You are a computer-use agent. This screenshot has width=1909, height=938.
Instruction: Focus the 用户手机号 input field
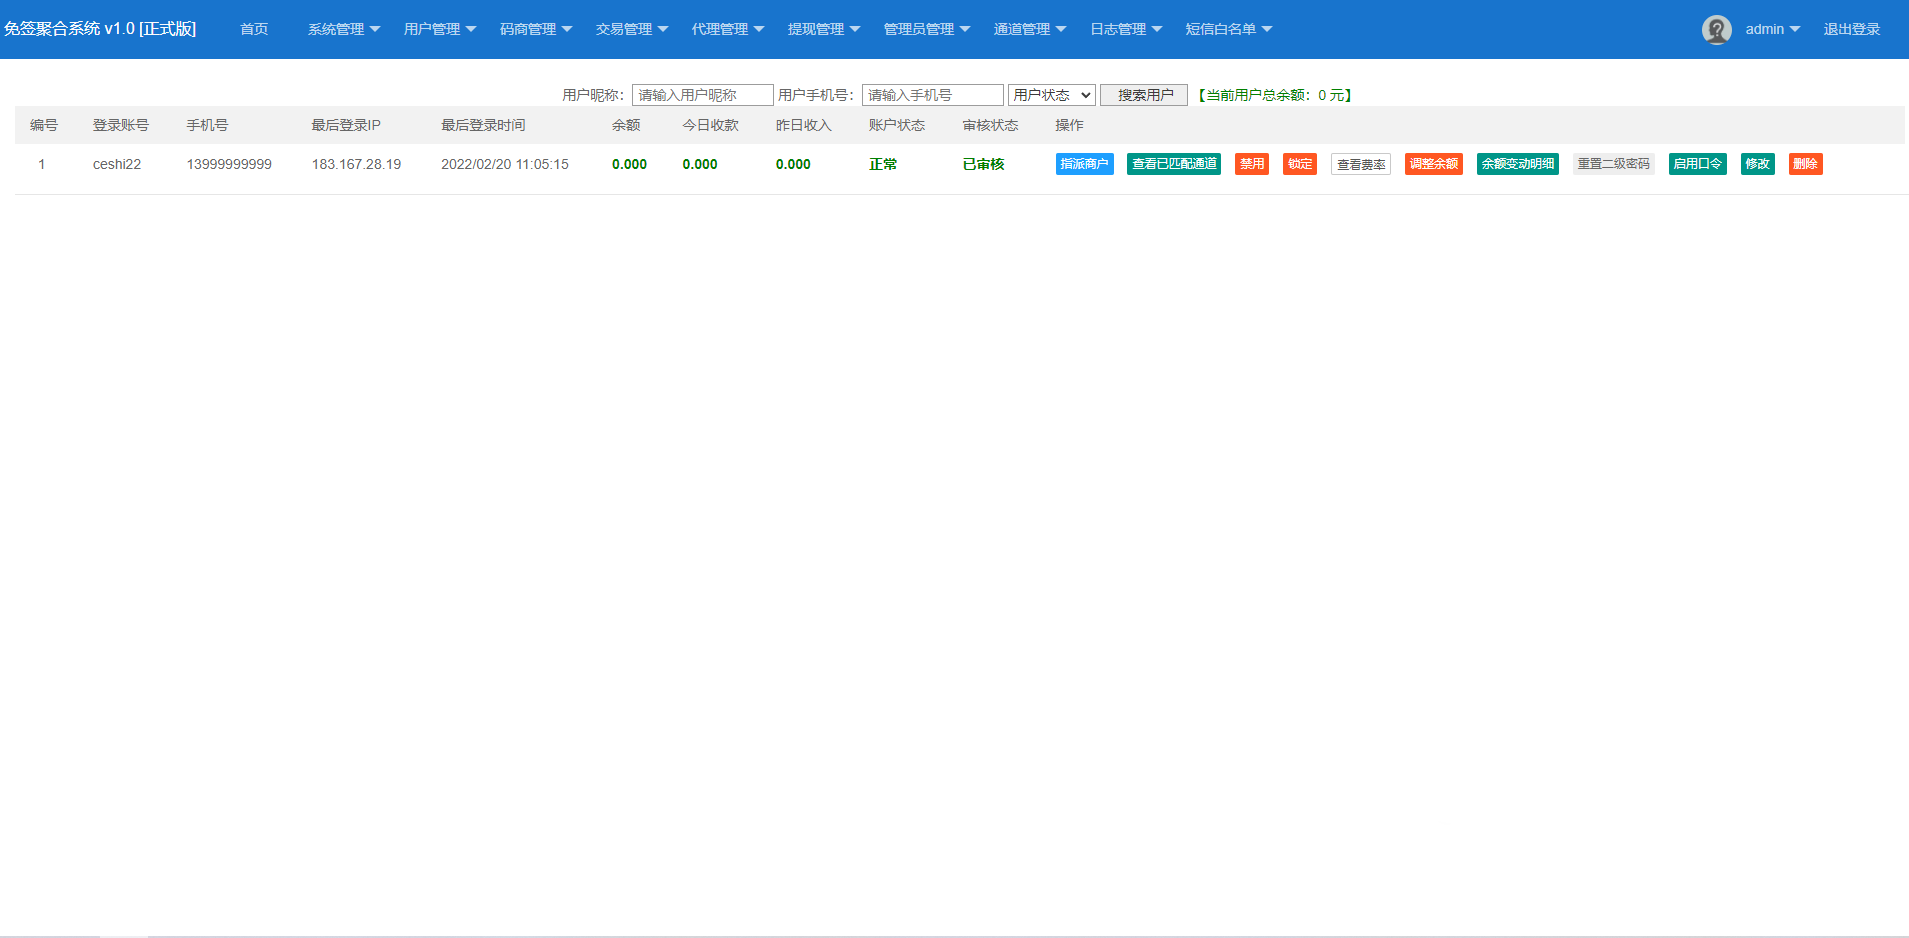(x=932, y=95)
